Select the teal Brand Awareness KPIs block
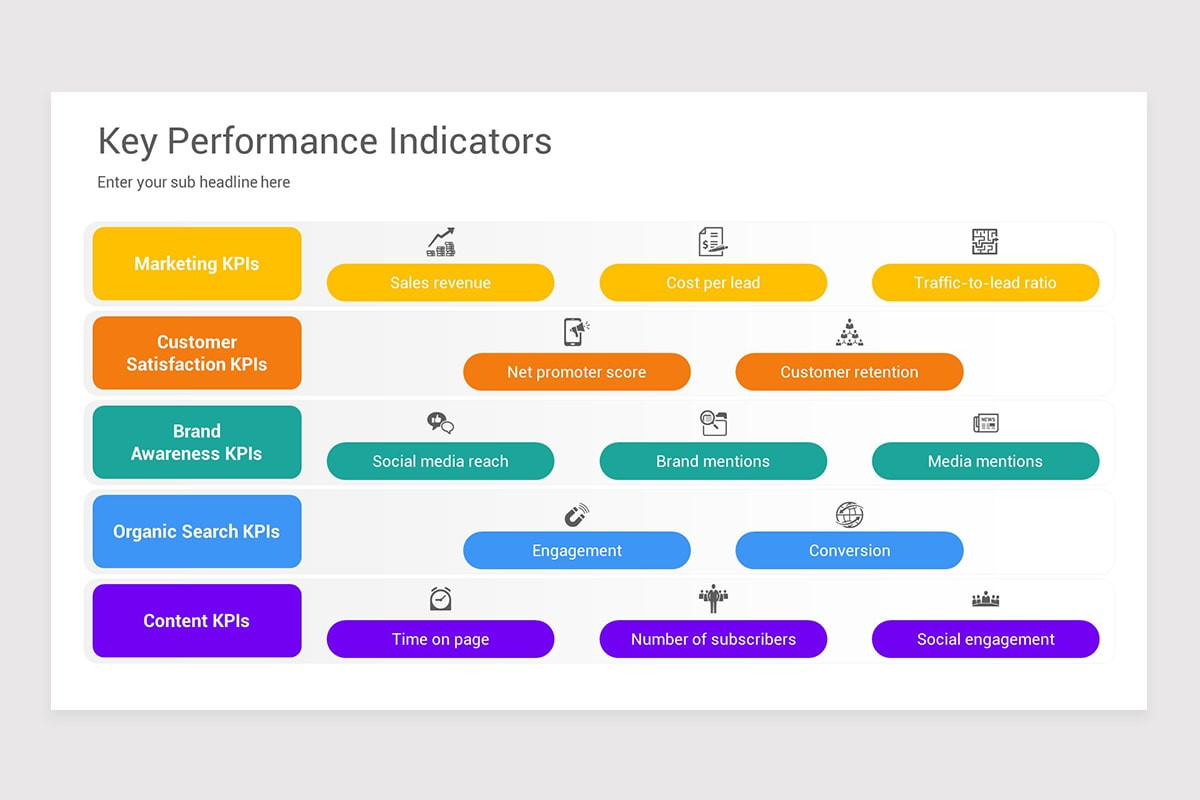The image size is (1200, 800). point(197,442)
